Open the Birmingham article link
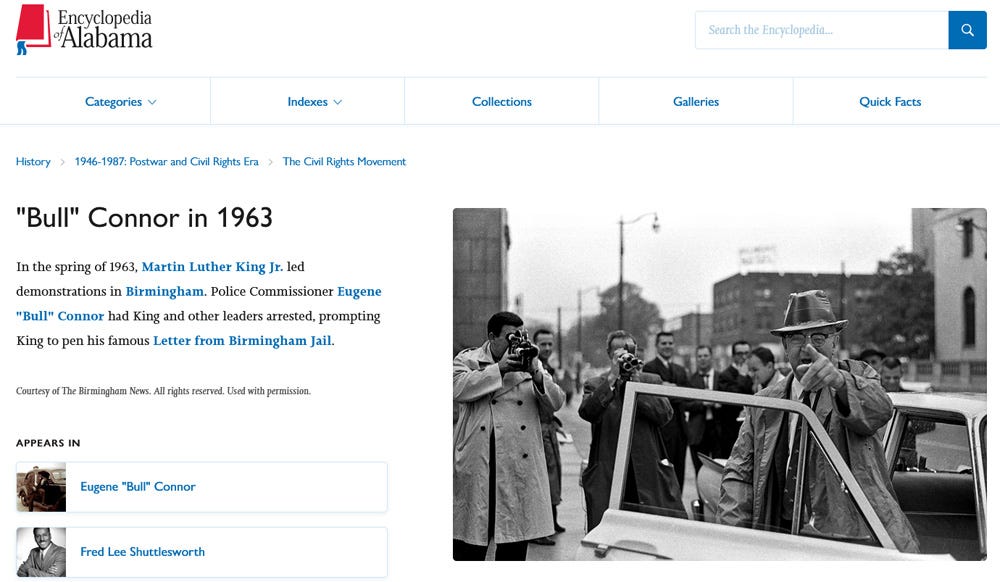This screenshot has height=582, width=1000. pos(165,291)
